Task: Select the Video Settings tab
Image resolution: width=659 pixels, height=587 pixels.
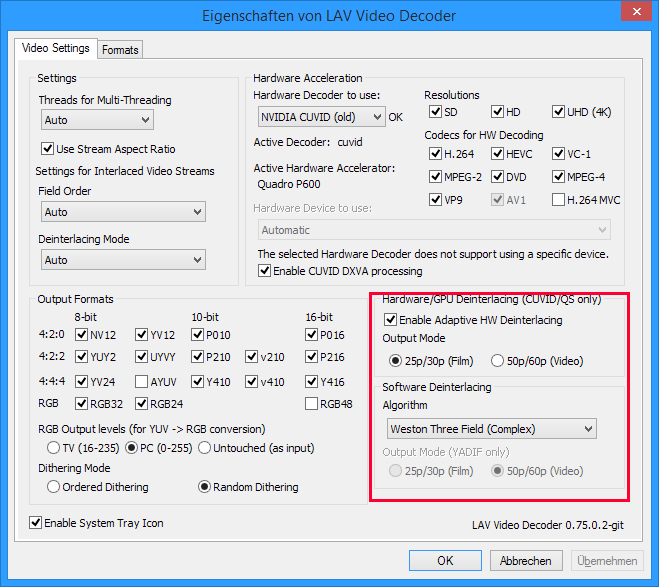Action: (x=56, y=48)
